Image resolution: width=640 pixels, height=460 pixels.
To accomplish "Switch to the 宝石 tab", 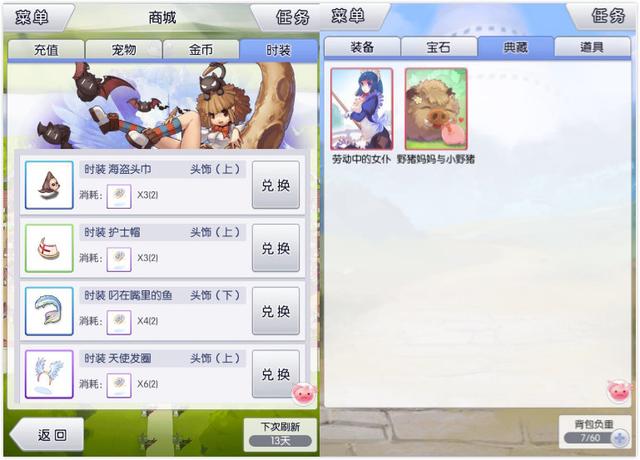I will (439, 47).
